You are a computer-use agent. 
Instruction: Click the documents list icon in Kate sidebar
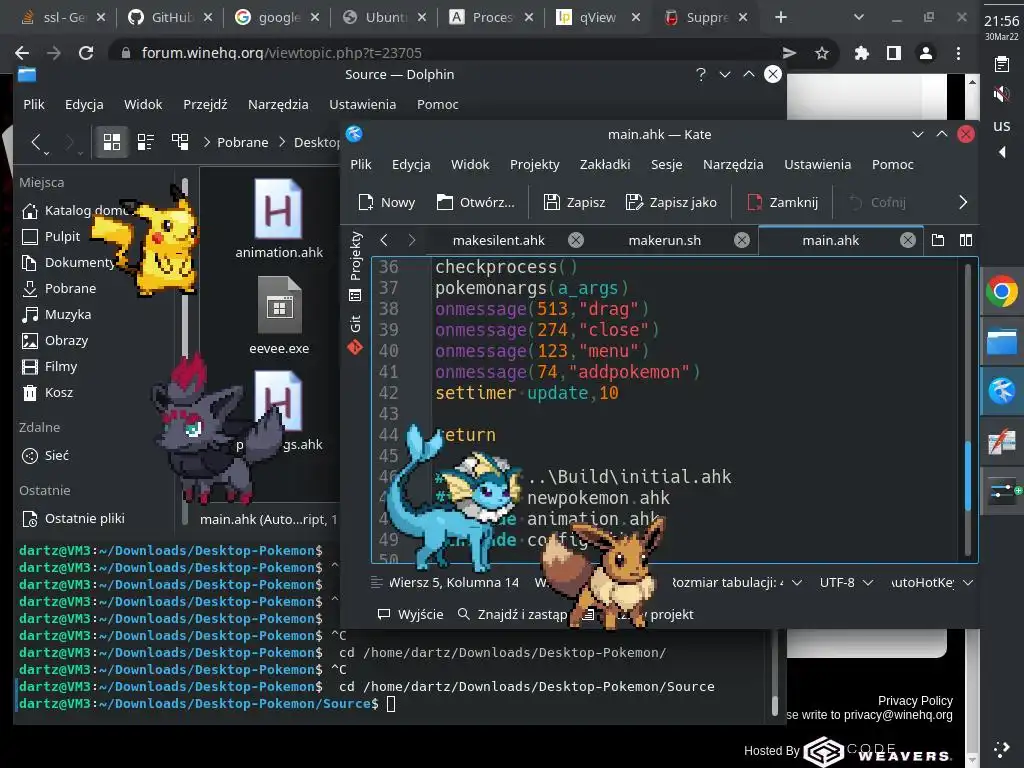click(x=355, y=296)
